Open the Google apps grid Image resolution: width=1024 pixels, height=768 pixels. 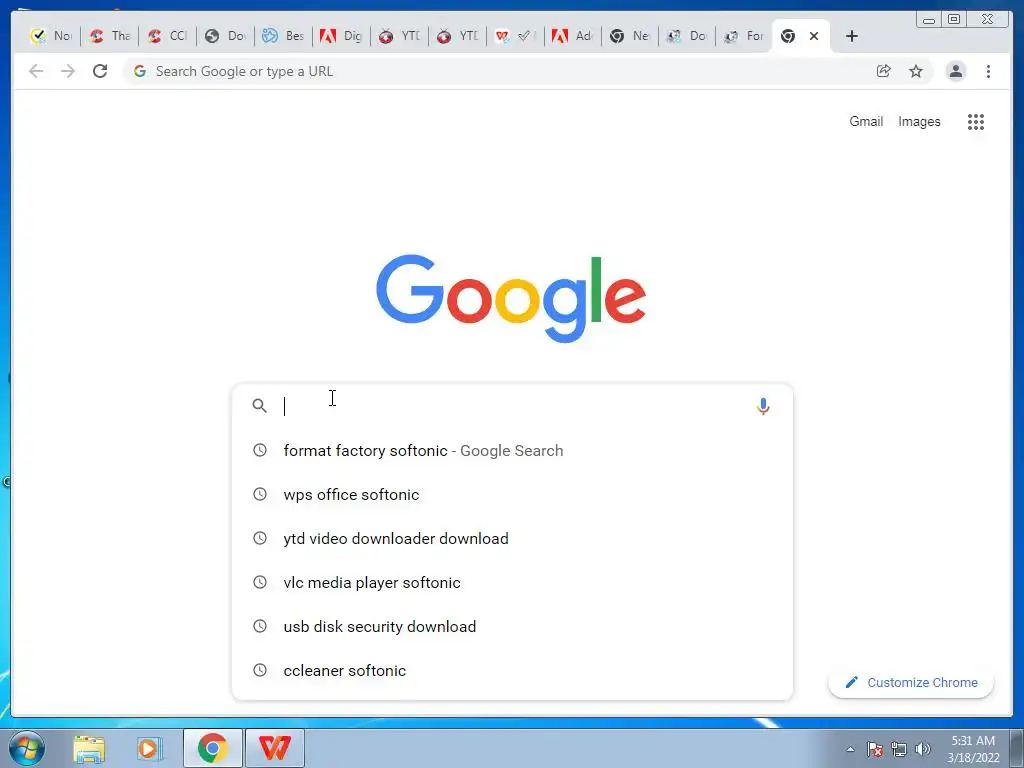[x=976, y=121]
